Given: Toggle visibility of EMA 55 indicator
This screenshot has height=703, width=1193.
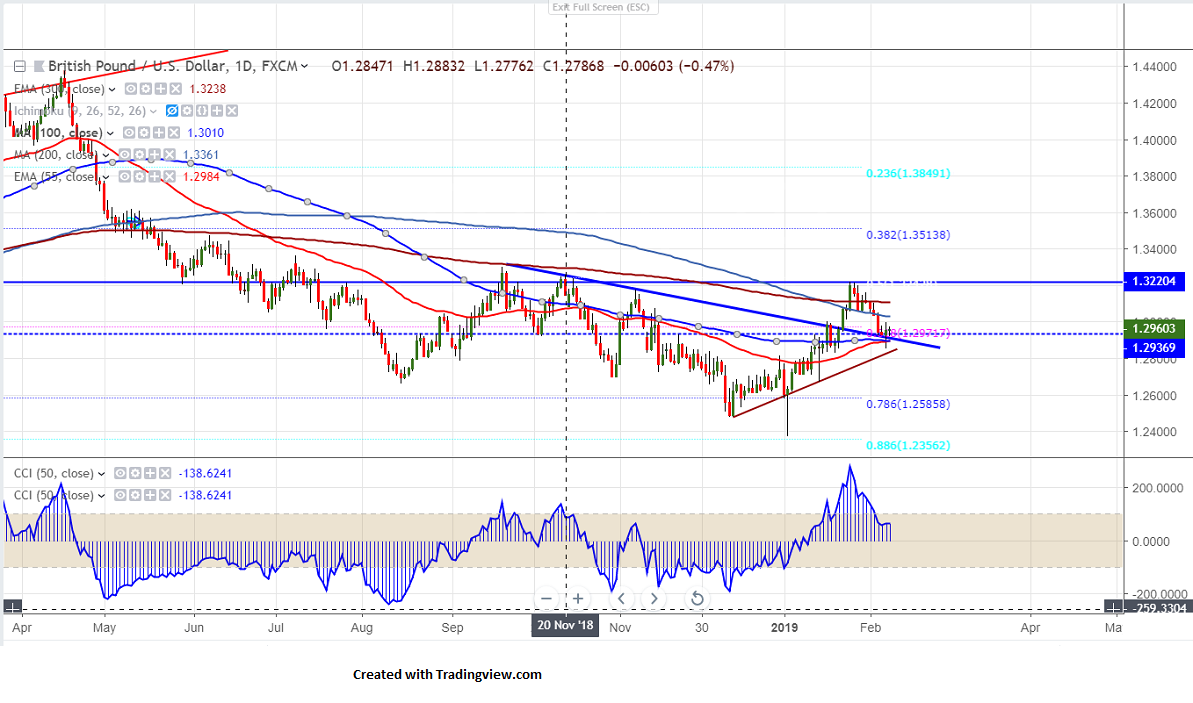Looking at the screenshot, I should [x=124, y=177].
